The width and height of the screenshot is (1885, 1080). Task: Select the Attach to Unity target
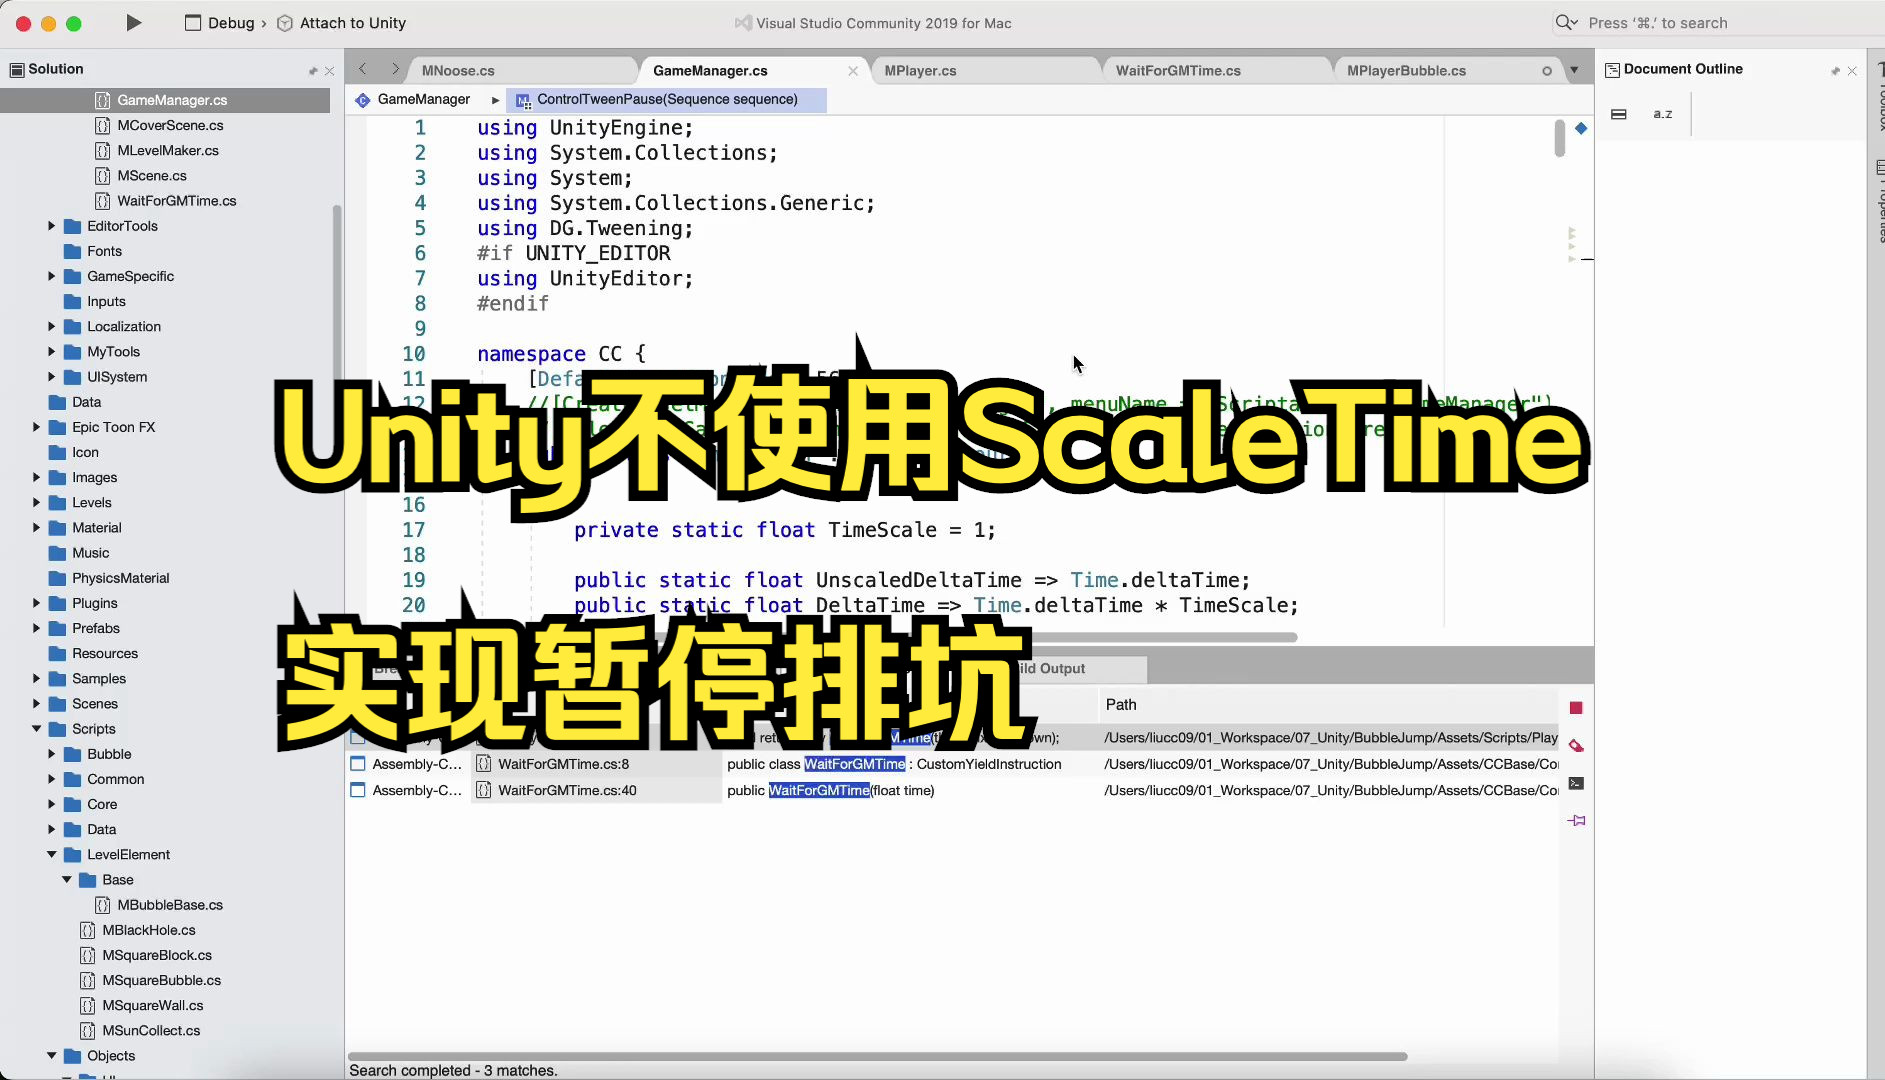(x=342, y=23)
